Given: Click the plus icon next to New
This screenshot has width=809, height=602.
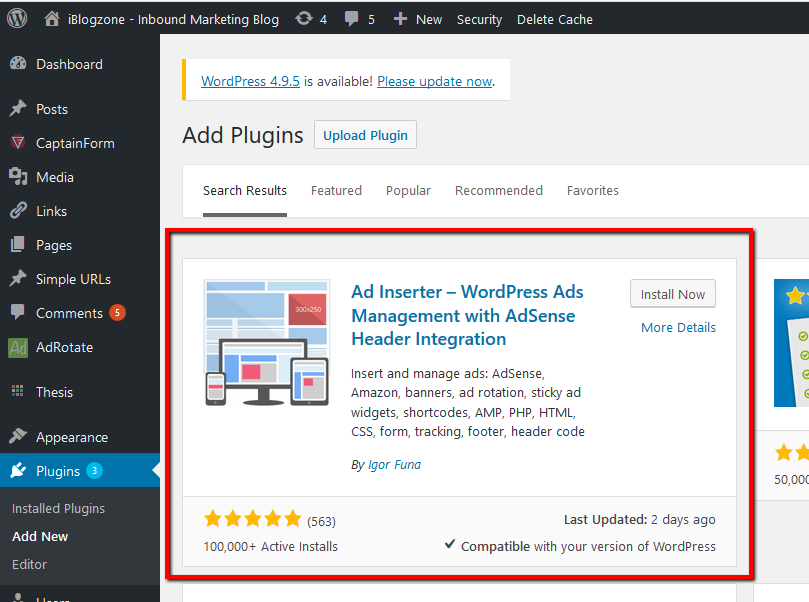Looking at the screenshot, I should (x=400, y=19).
